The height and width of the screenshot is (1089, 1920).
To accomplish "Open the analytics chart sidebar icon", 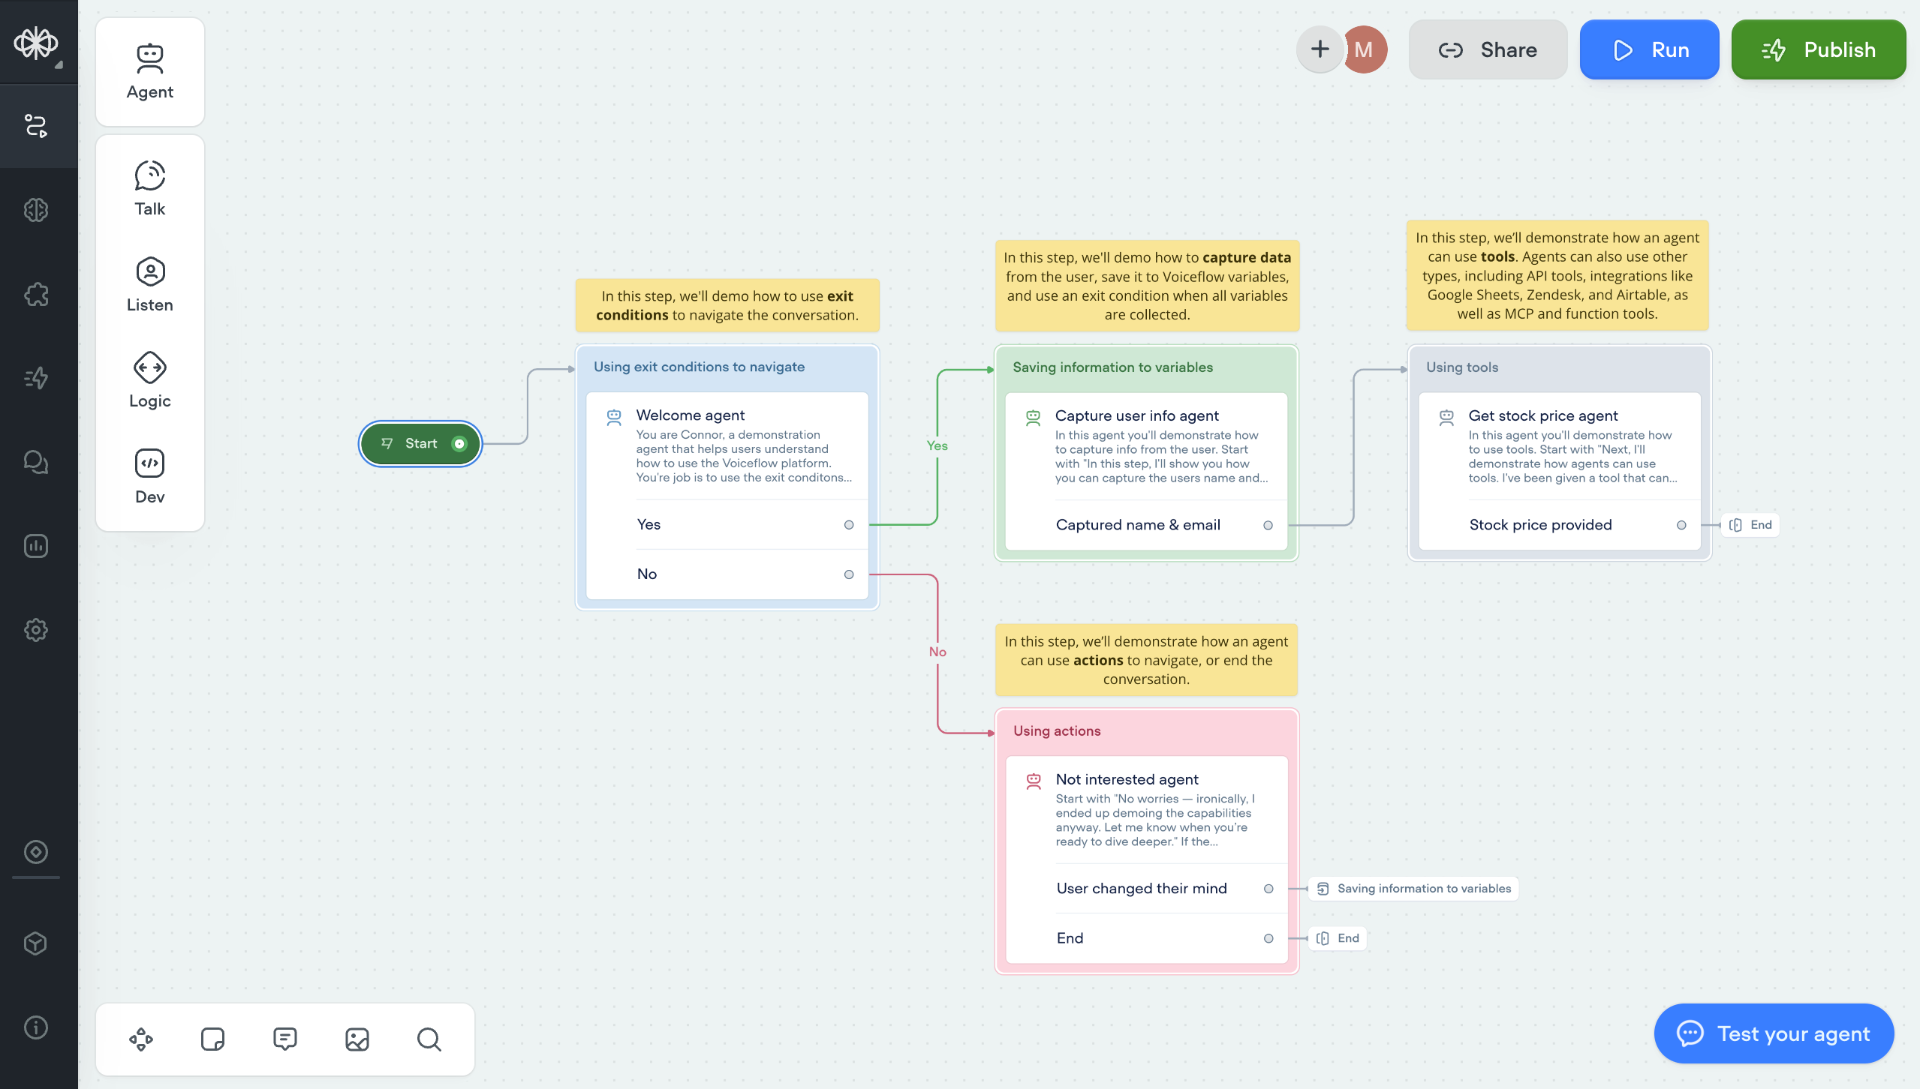I will (x=36, y=546).
